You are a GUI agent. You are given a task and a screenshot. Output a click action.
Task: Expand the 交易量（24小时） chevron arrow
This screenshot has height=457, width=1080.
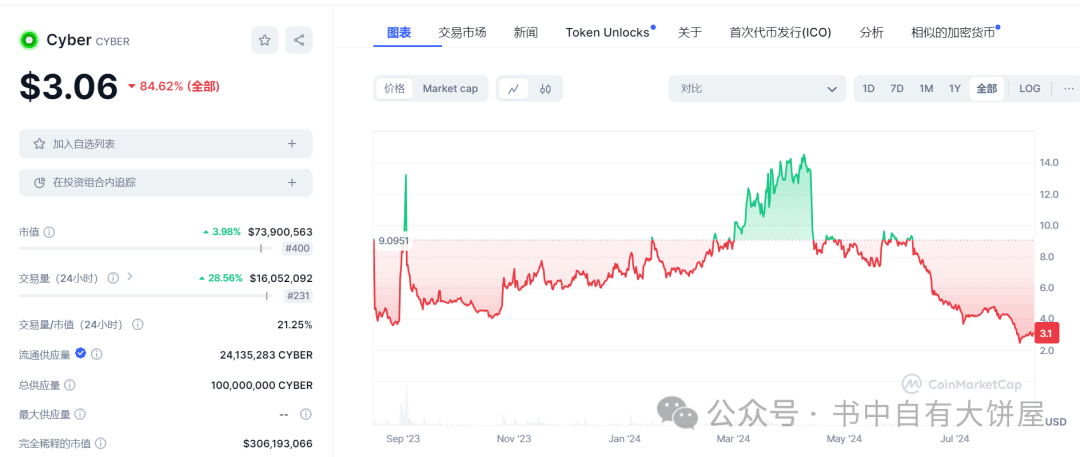click(x=129, y=277)
